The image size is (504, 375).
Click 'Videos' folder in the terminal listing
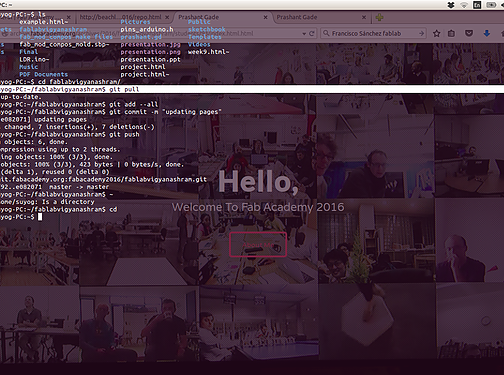199,44
